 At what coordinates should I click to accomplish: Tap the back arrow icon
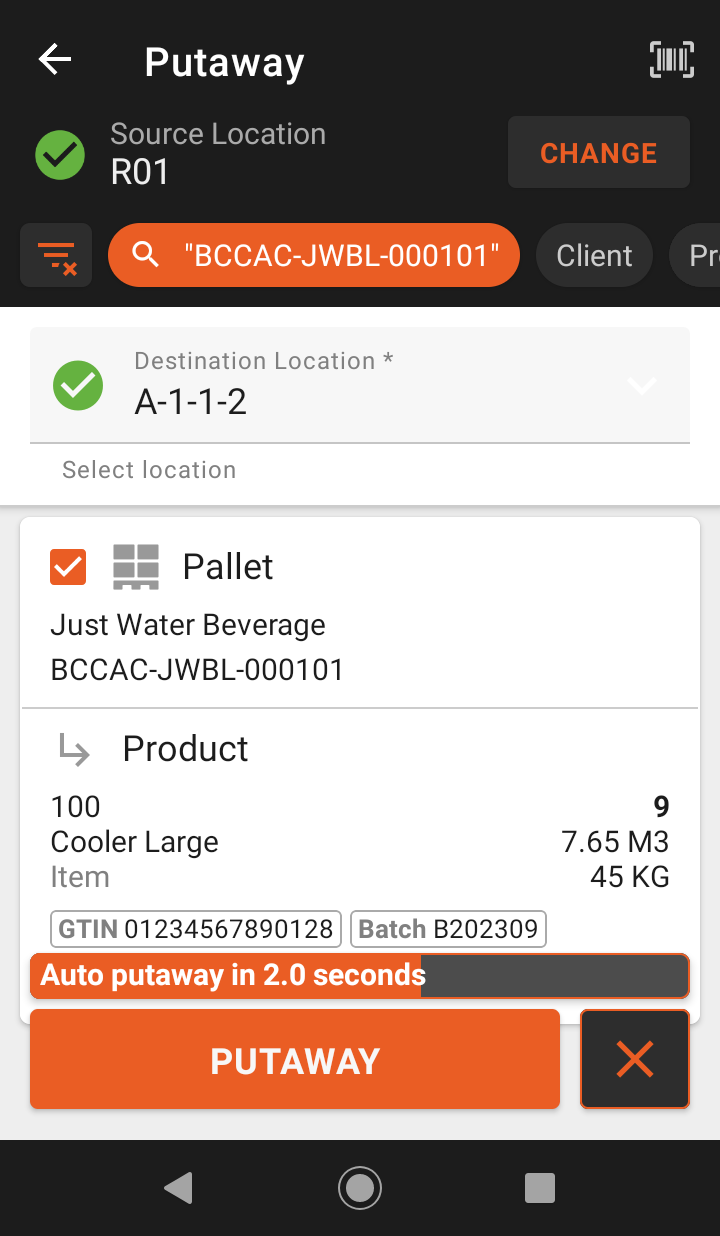click(55, 60)
